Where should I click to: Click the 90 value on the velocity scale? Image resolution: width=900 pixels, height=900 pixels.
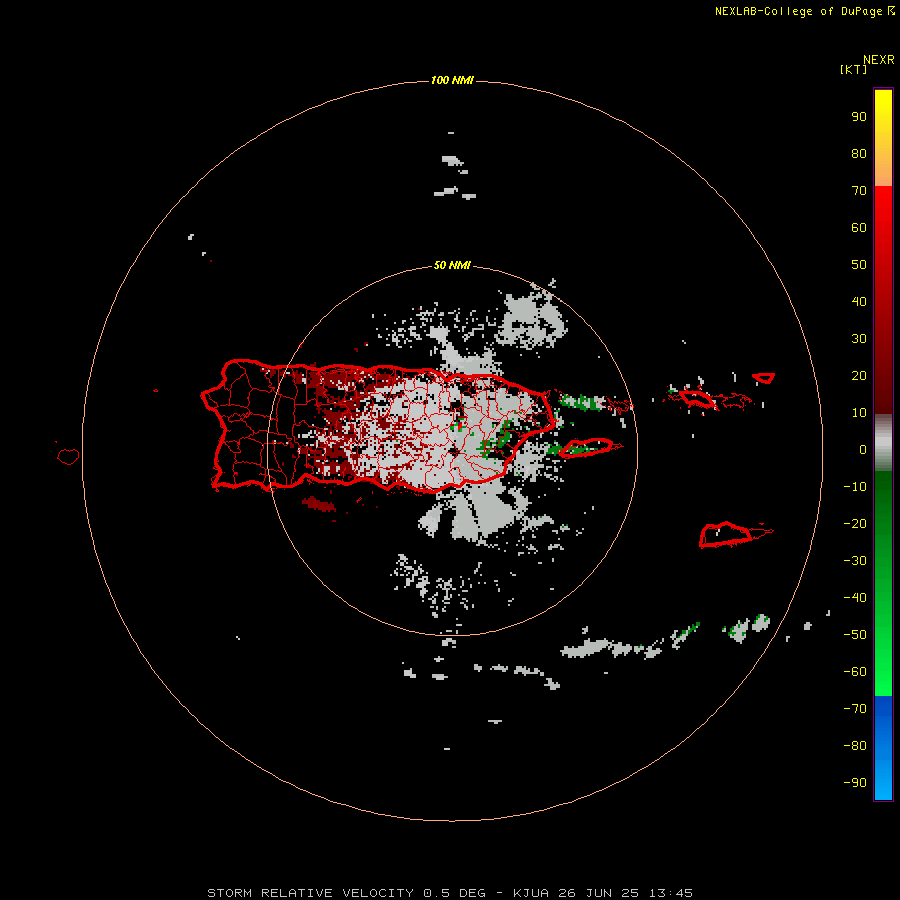pyautogui.click(x=859, y=117)
